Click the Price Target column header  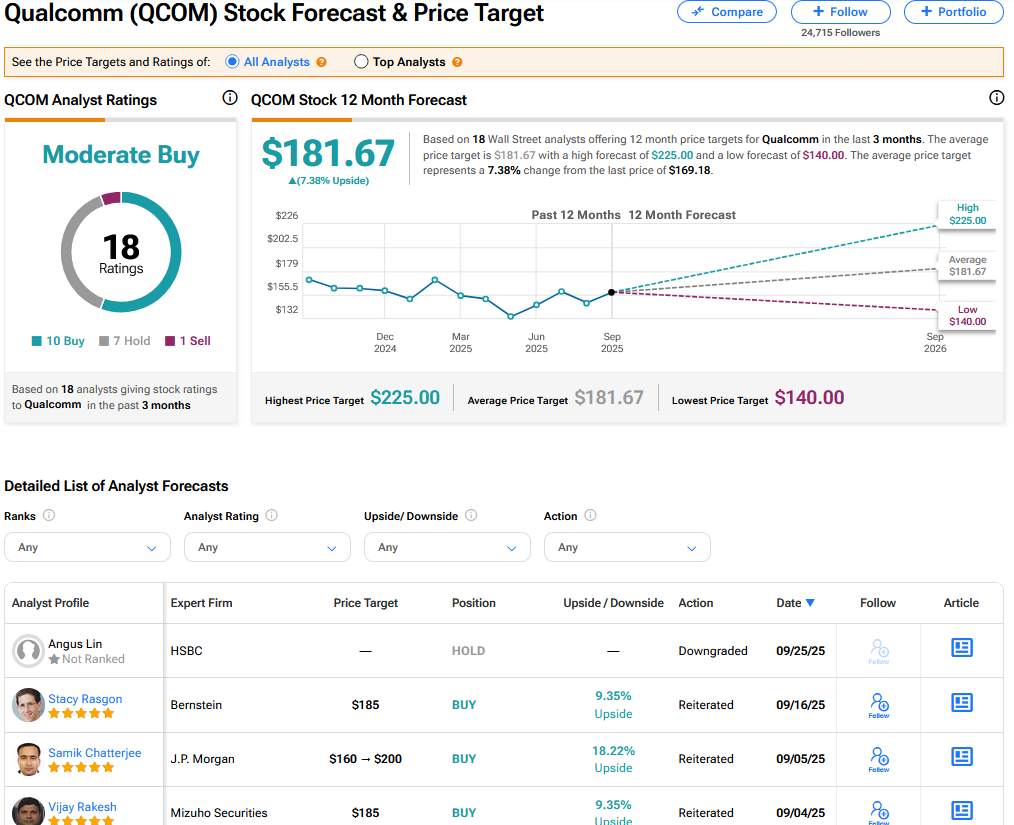pos(365,603)
